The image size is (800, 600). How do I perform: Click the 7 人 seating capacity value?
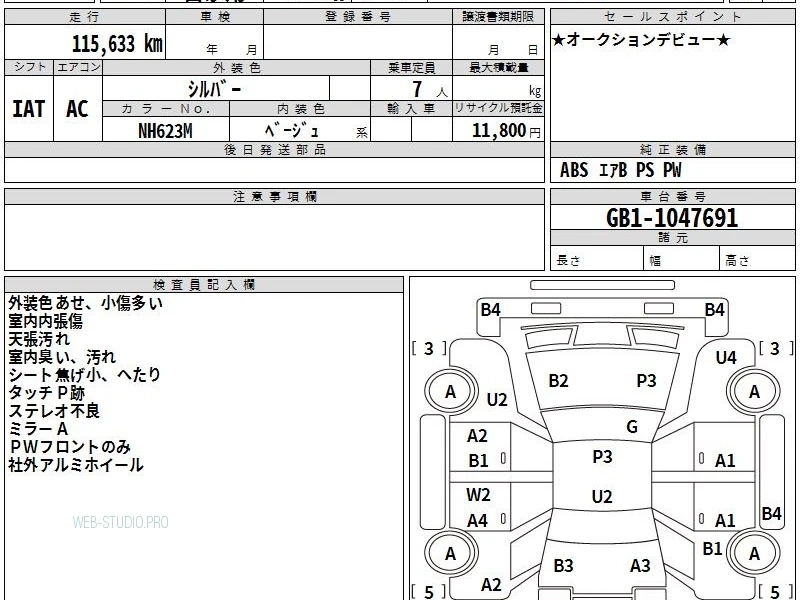tap(430, 90)
